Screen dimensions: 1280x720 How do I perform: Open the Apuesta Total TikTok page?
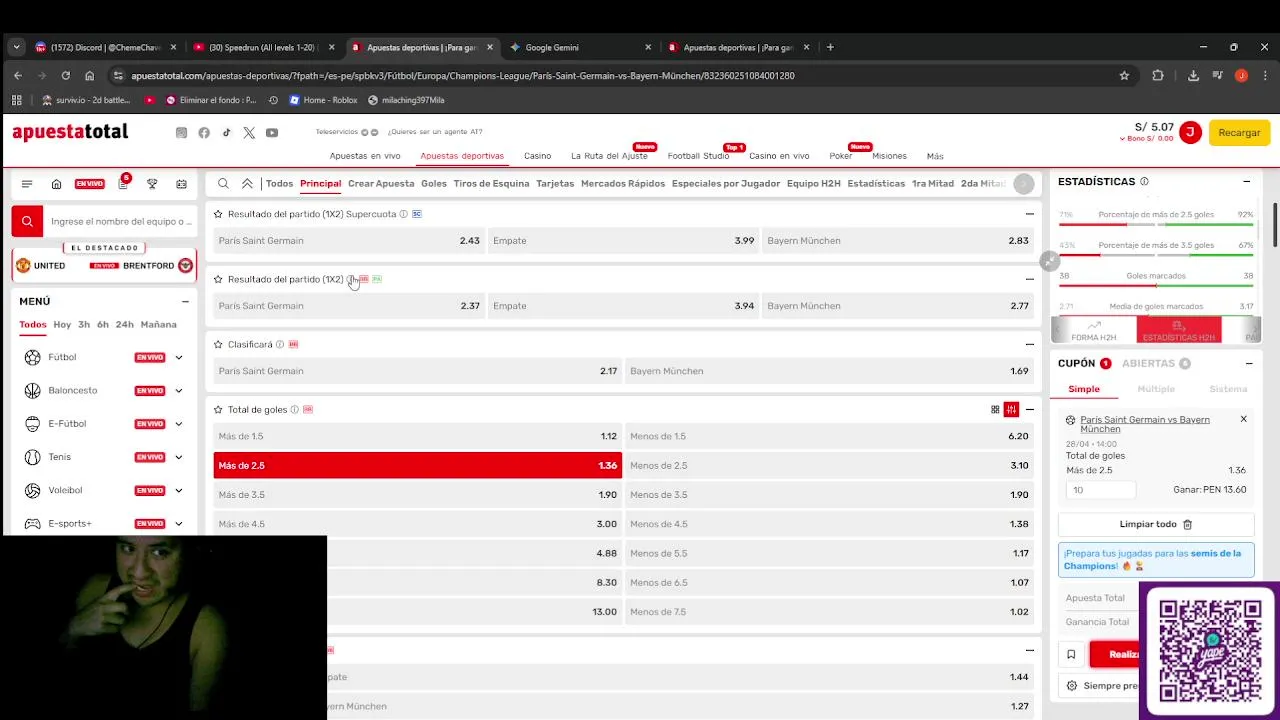tap(227, 133)
